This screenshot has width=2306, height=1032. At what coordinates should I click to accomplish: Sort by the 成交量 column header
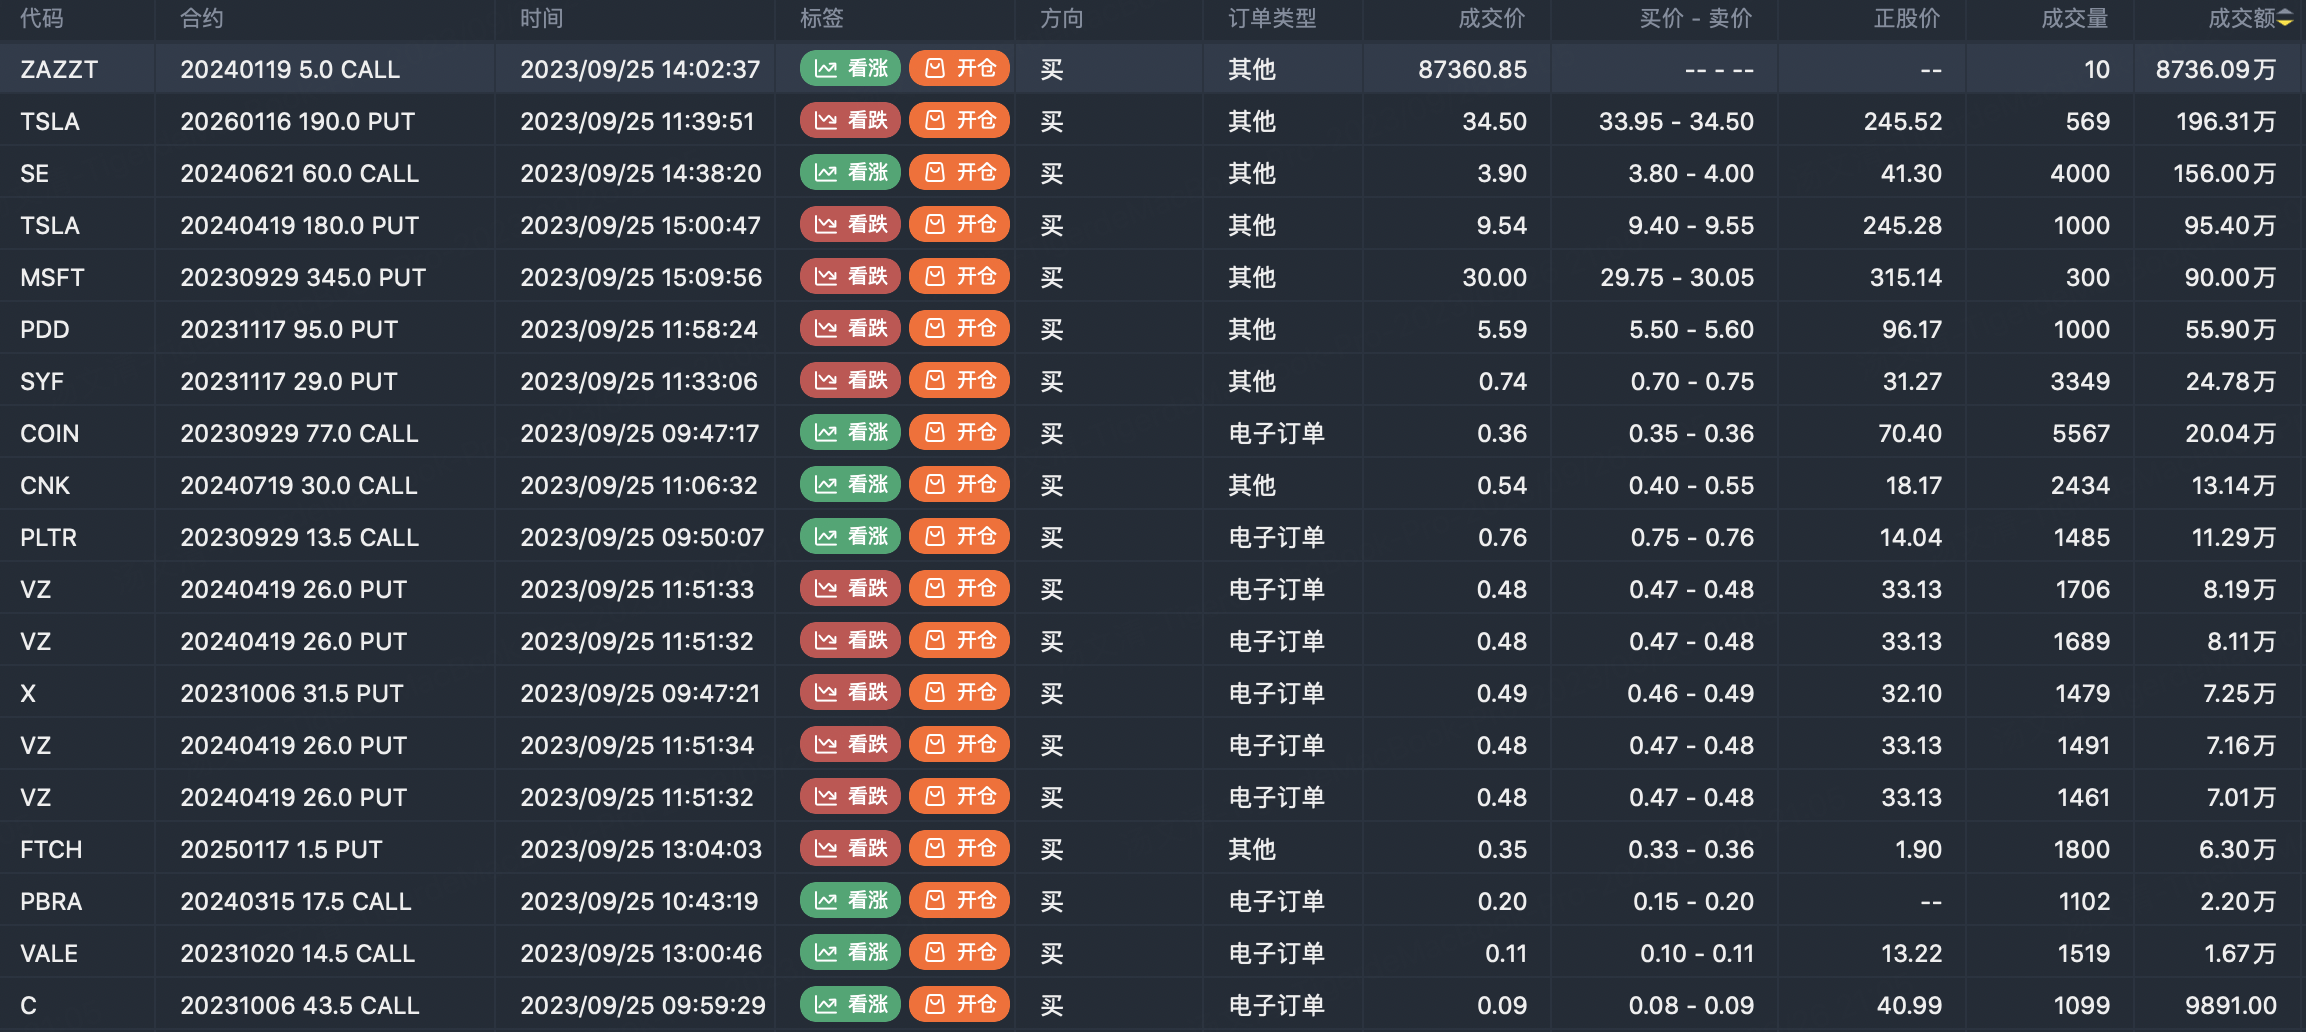(x=2075, y=19)
